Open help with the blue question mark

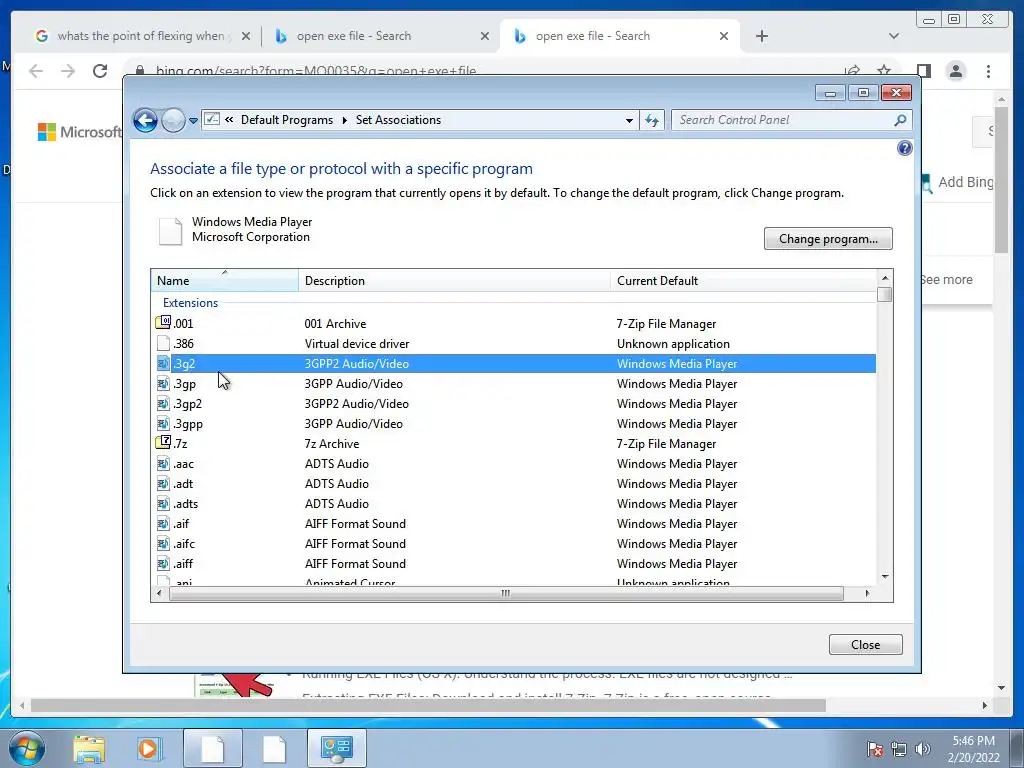click(x=904, y=148)
